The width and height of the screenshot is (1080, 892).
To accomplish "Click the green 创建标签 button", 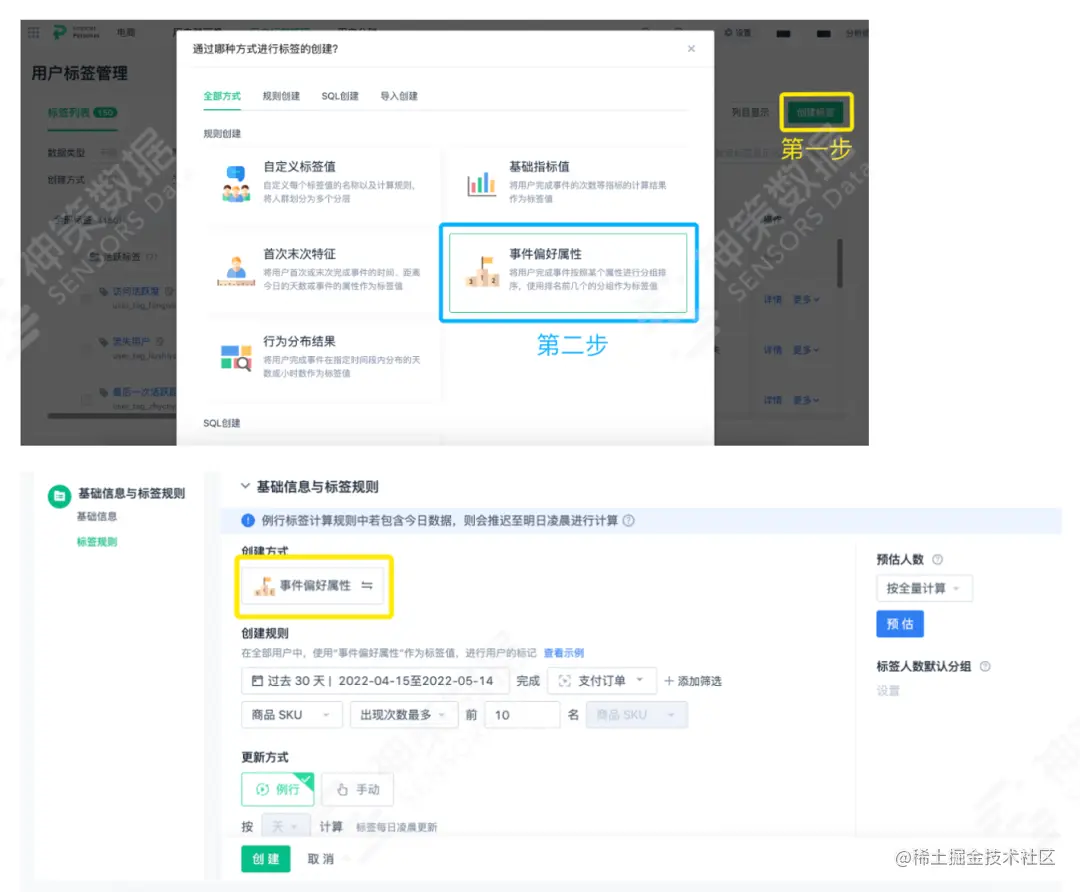I will pos(816,112).
